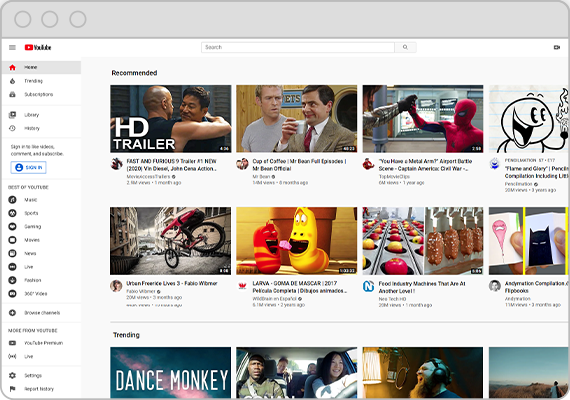Screen dimensions: 570x400
Task: Open Urban Freeride Lives 3 video title
Action: [172, 283]
